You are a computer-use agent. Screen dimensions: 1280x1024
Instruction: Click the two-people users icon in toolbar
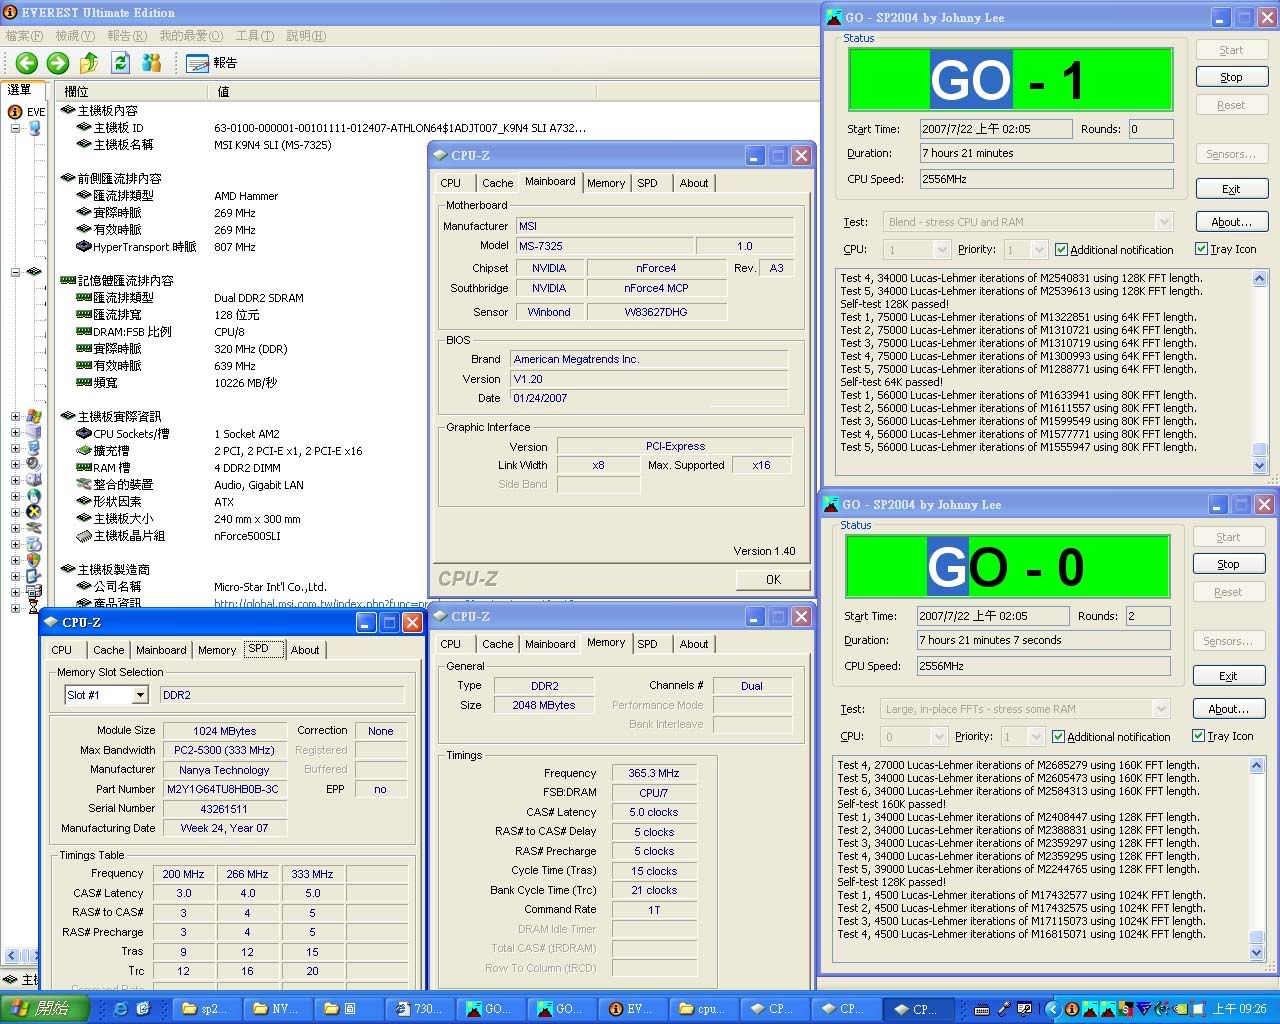click(152, 63)
